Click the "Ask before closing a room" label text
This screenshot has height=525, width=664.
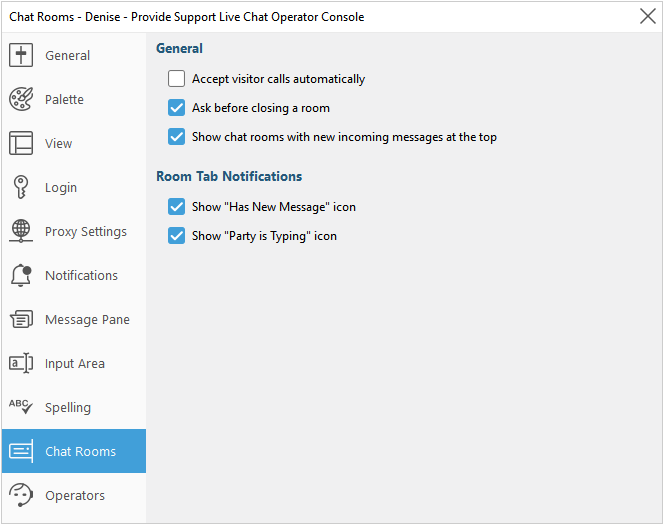(260, 108)
